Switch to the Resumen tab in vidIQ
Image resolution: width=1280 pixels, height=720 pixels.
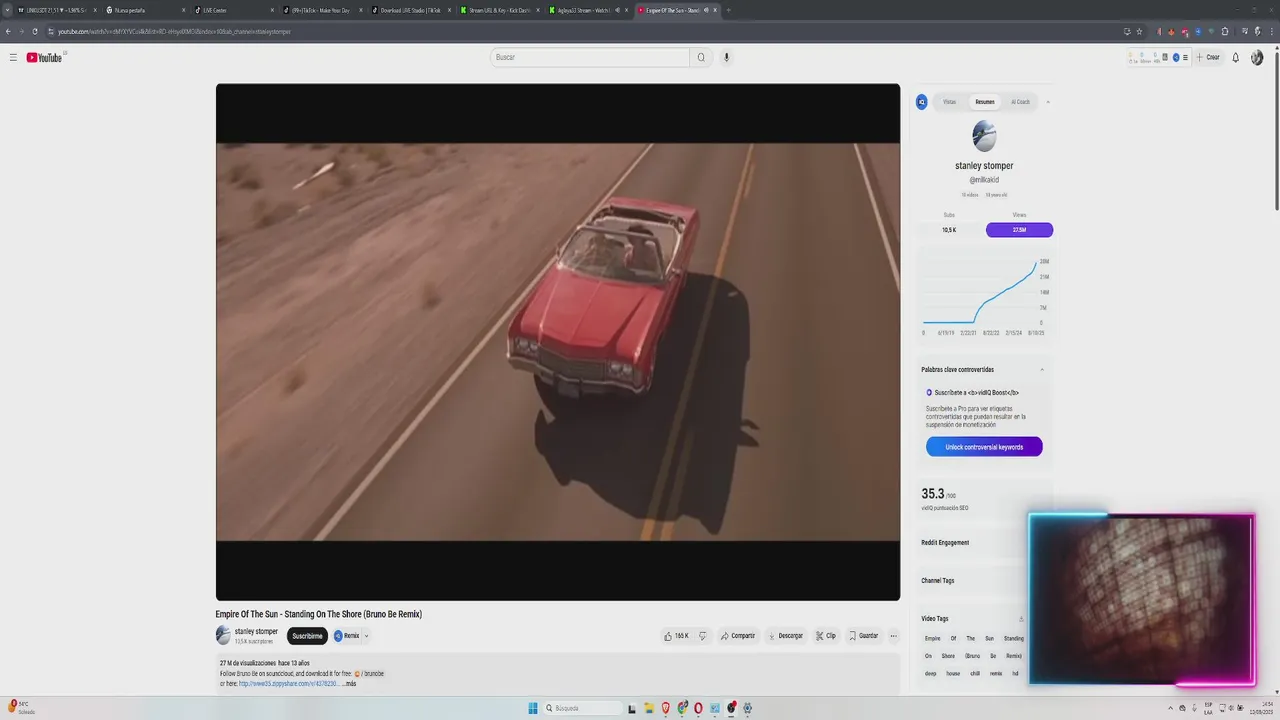(985, 102)
